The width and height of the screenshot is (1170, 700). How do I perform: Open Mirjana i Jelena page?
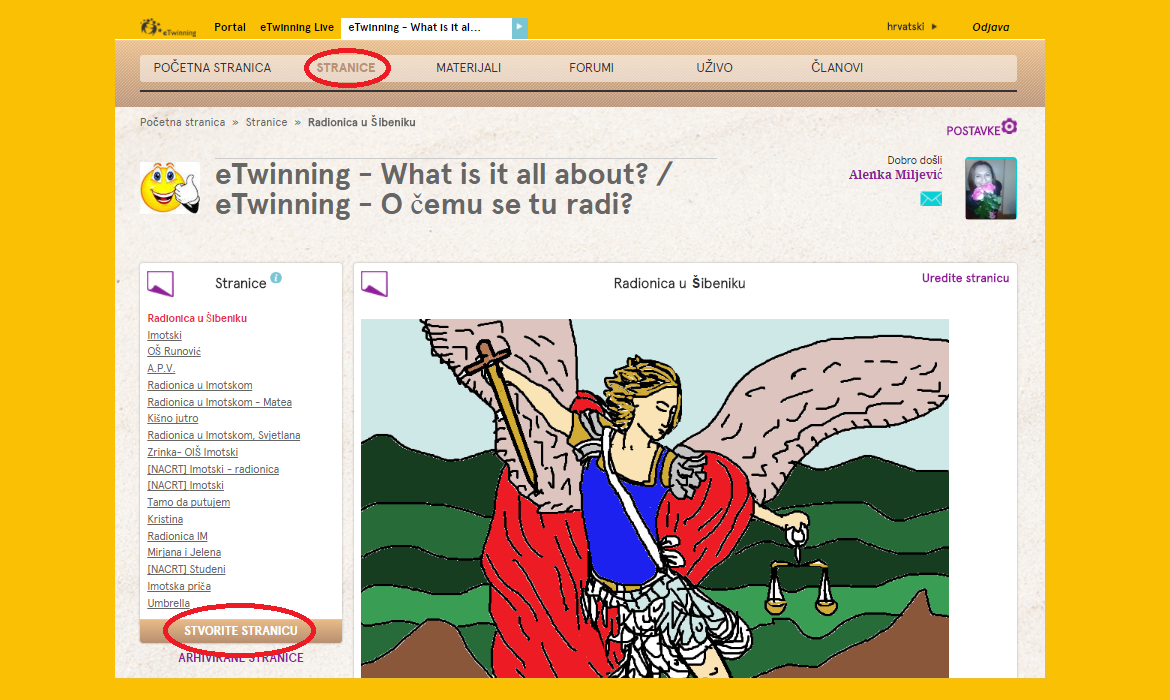click(x=184, y=552)
